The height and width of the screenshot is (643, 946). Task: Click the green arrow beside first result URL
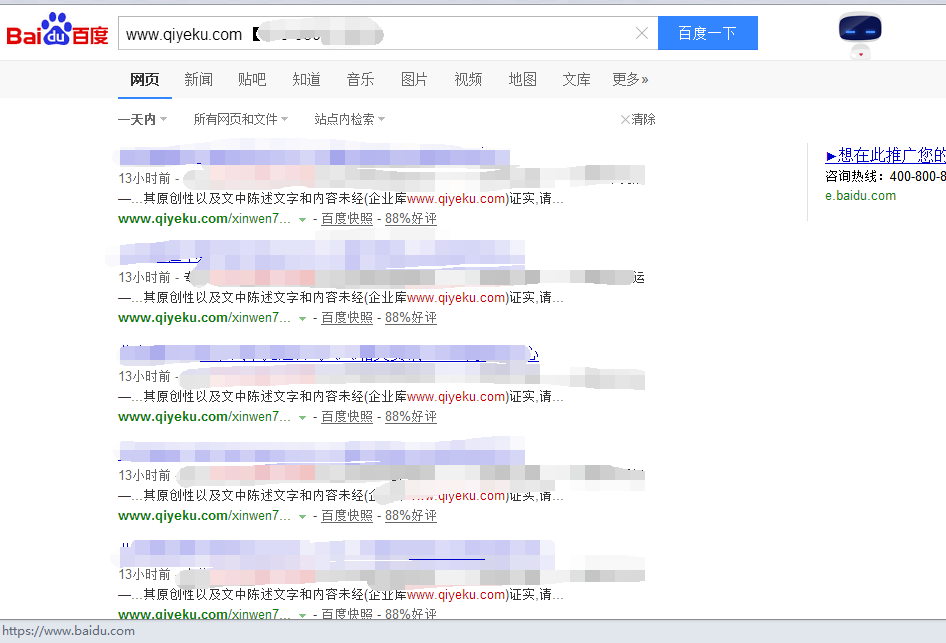pos(302,219)
